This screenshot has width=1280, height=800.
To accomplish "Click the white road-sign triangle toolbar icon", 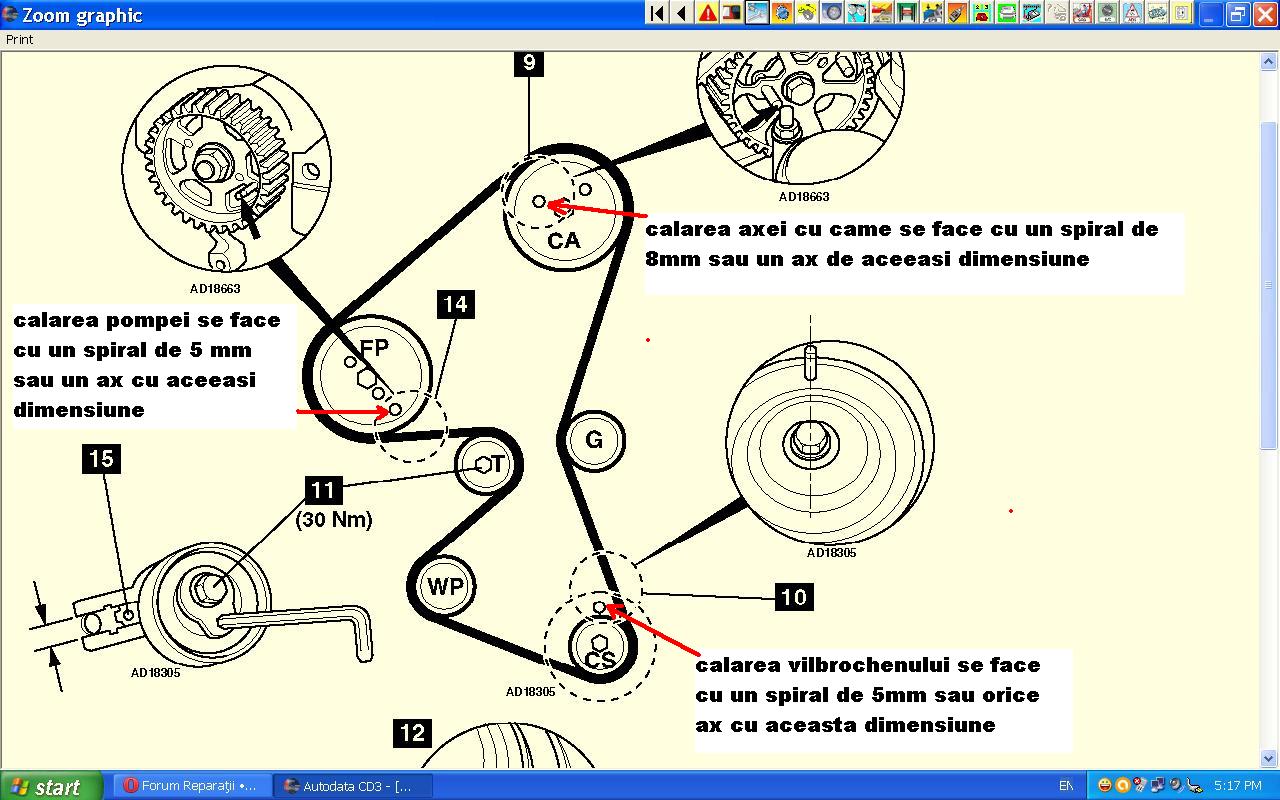I will pyautogui.click(x=1132, y=13).
